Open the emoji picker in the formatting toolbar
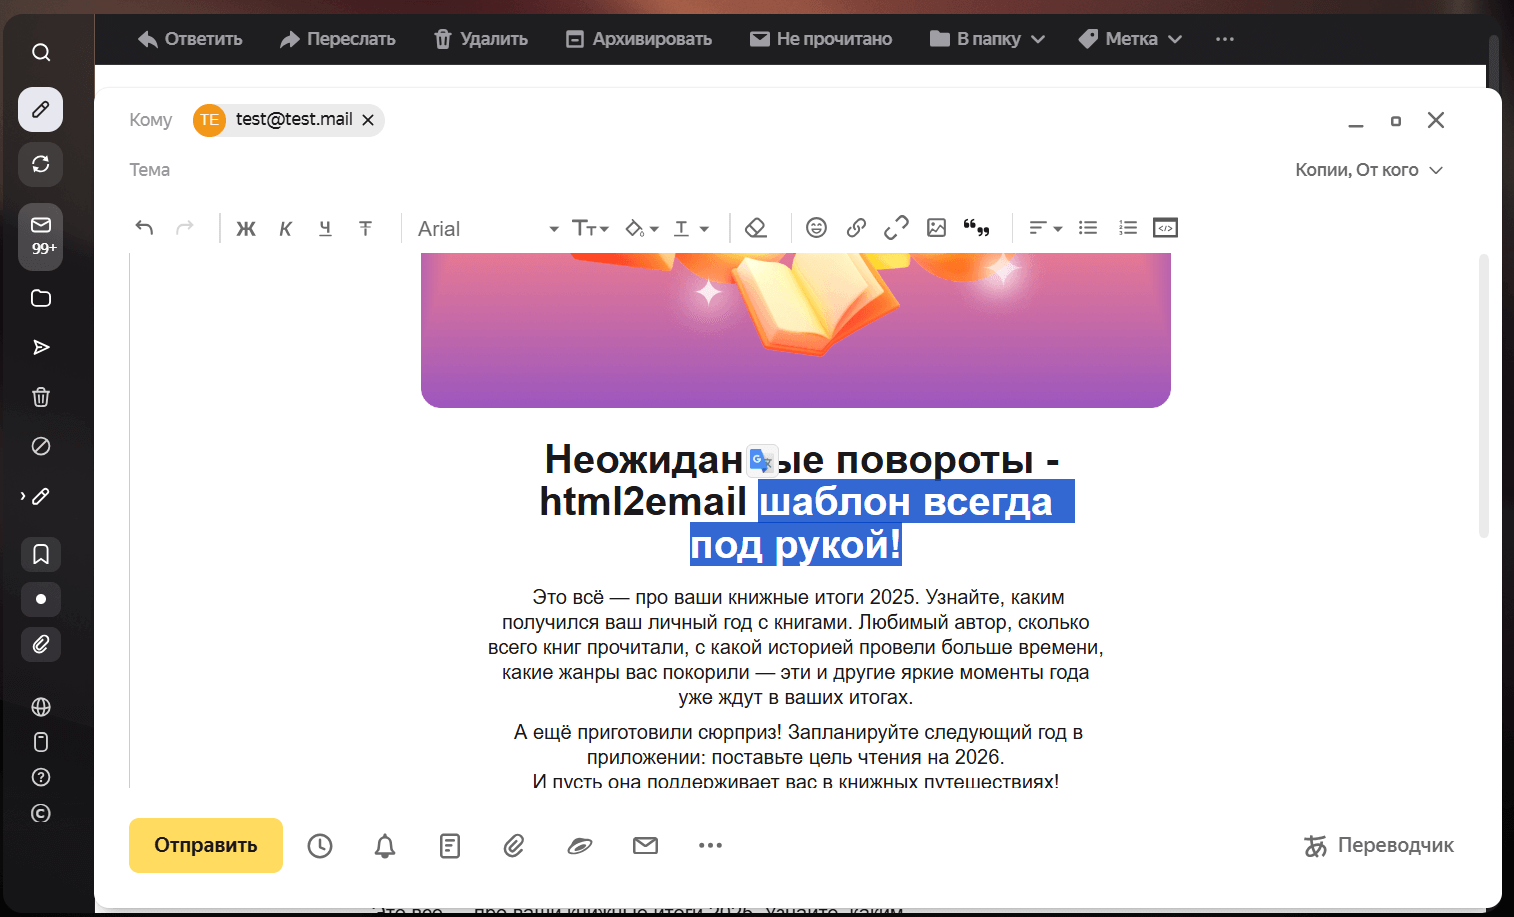 point(816,227)
